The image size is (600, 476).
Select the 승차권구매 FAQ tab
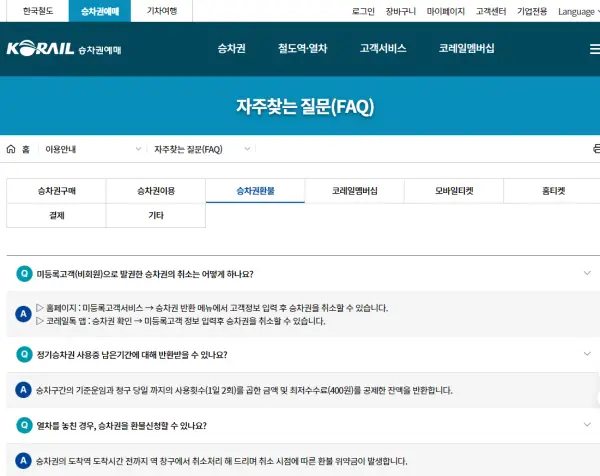[56, 191]
